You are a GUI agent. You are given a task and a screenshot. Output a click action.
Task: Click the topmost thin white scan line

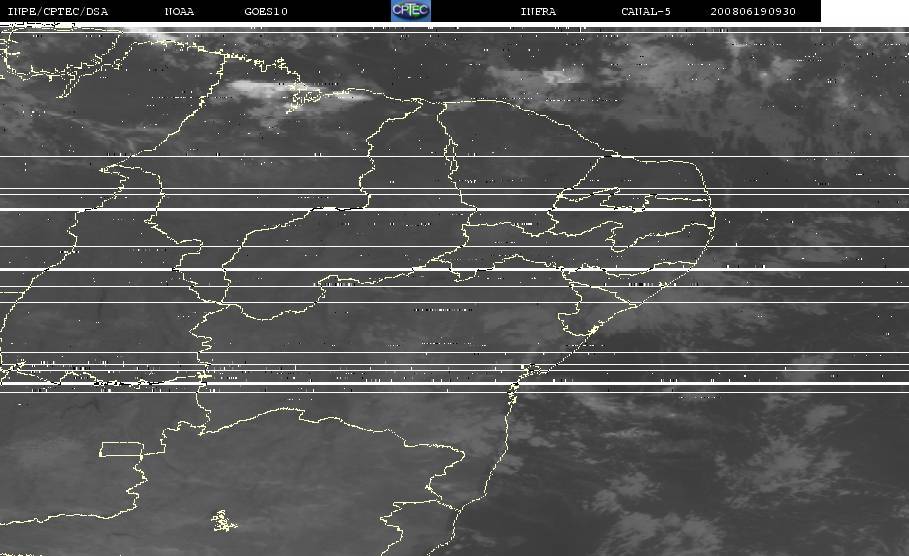click(454, 32)
